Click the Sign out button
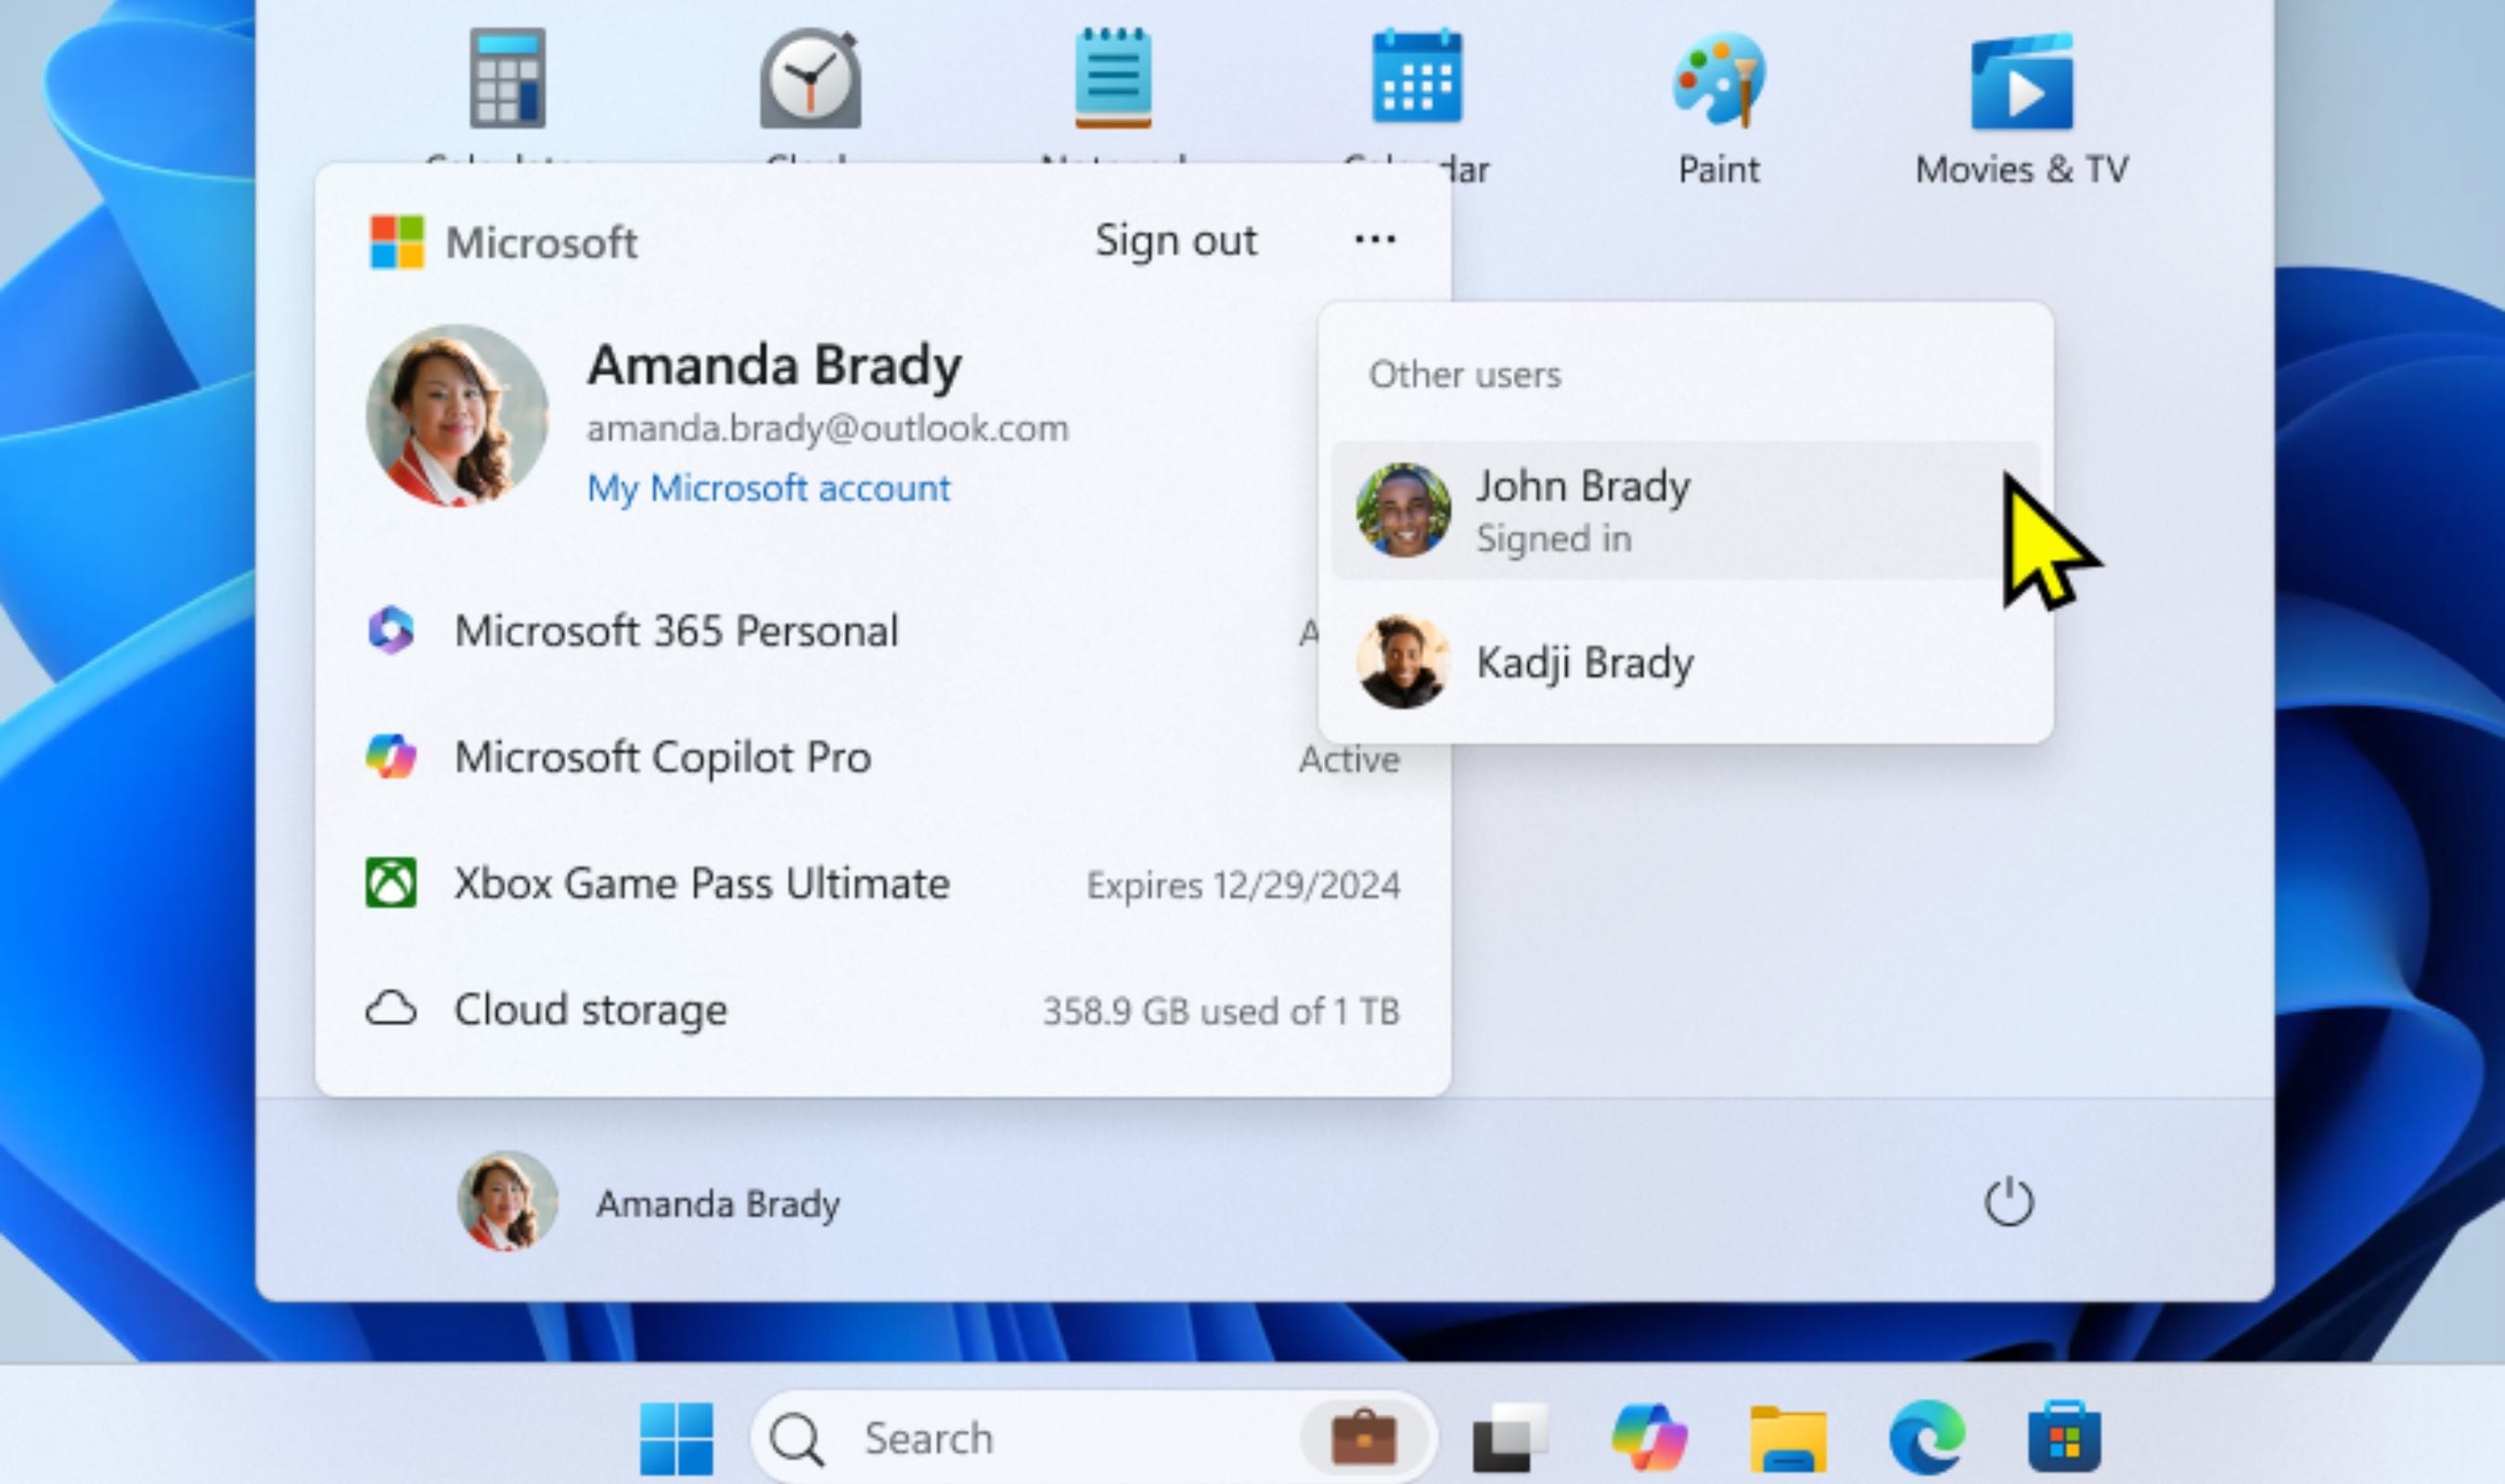 pyautogui.click(x=1176, y=241)
